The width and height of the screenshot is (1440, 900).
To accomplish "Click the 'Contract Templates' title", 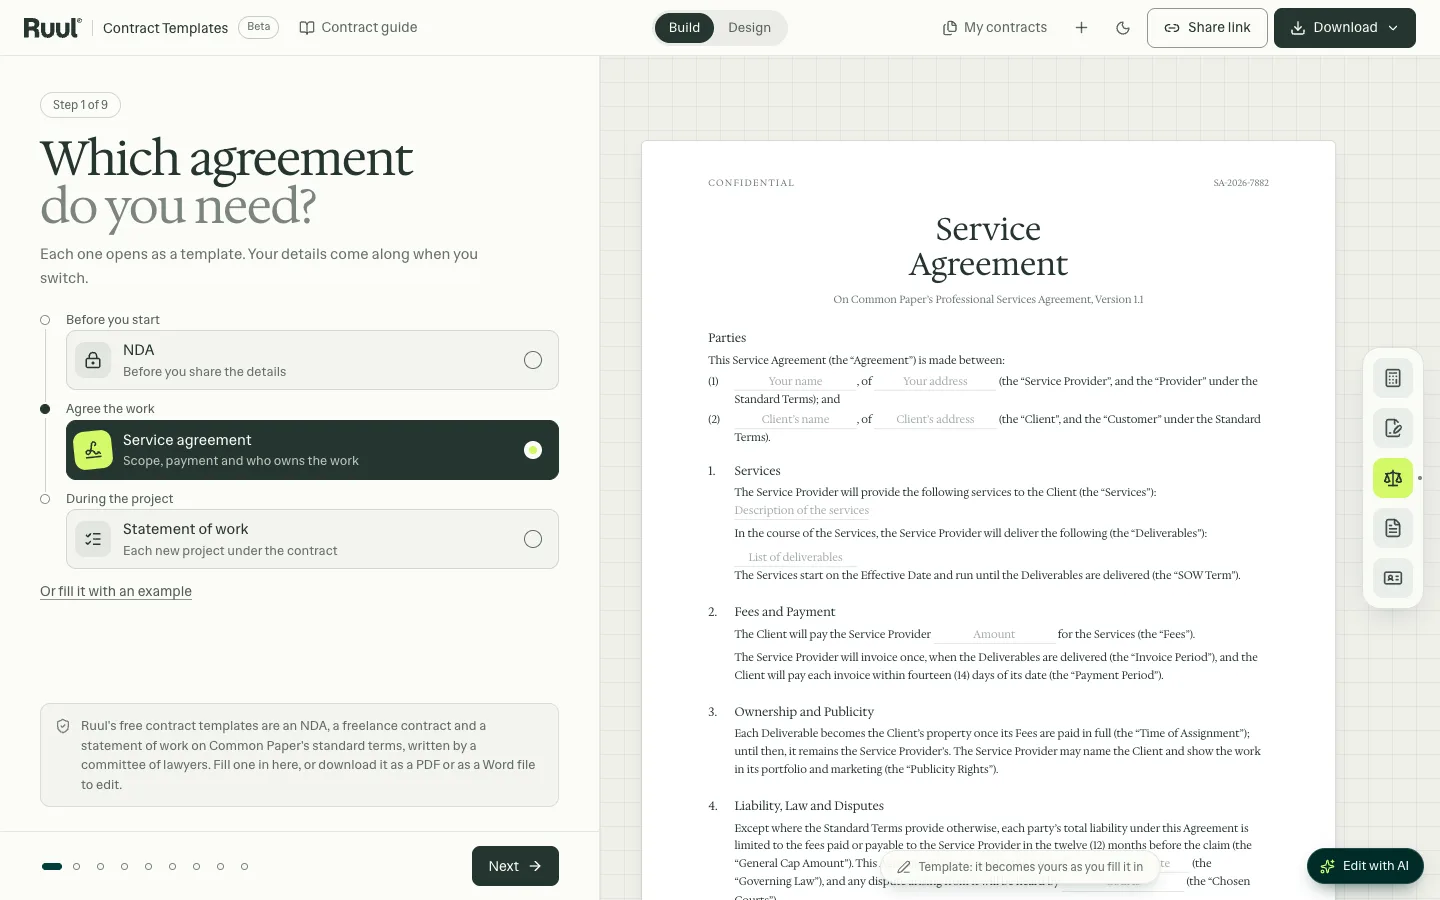I will pos(166,28).
